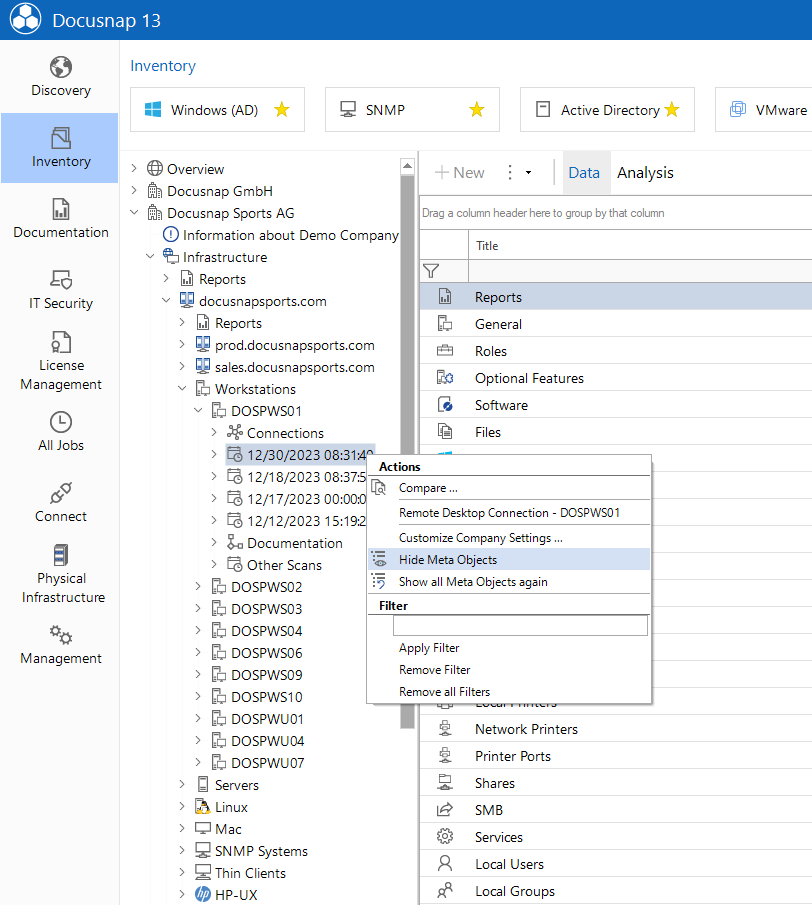Click the Windows logo on Windows (AD) tile

(x=152, y=110)
